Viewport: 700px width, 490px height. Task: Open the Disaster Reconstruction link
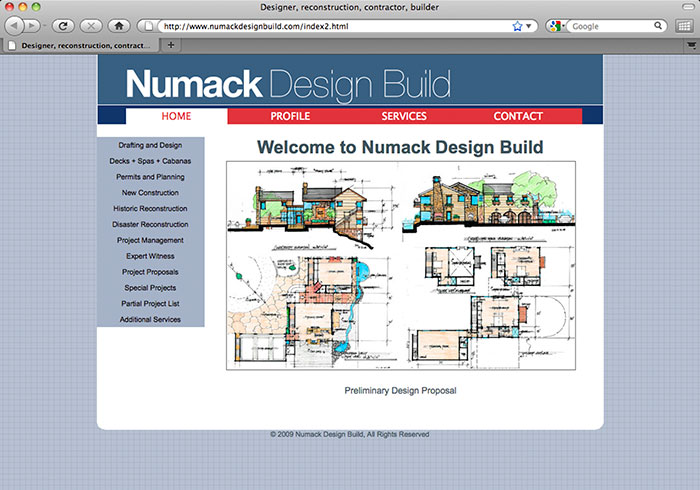[150, 224]
